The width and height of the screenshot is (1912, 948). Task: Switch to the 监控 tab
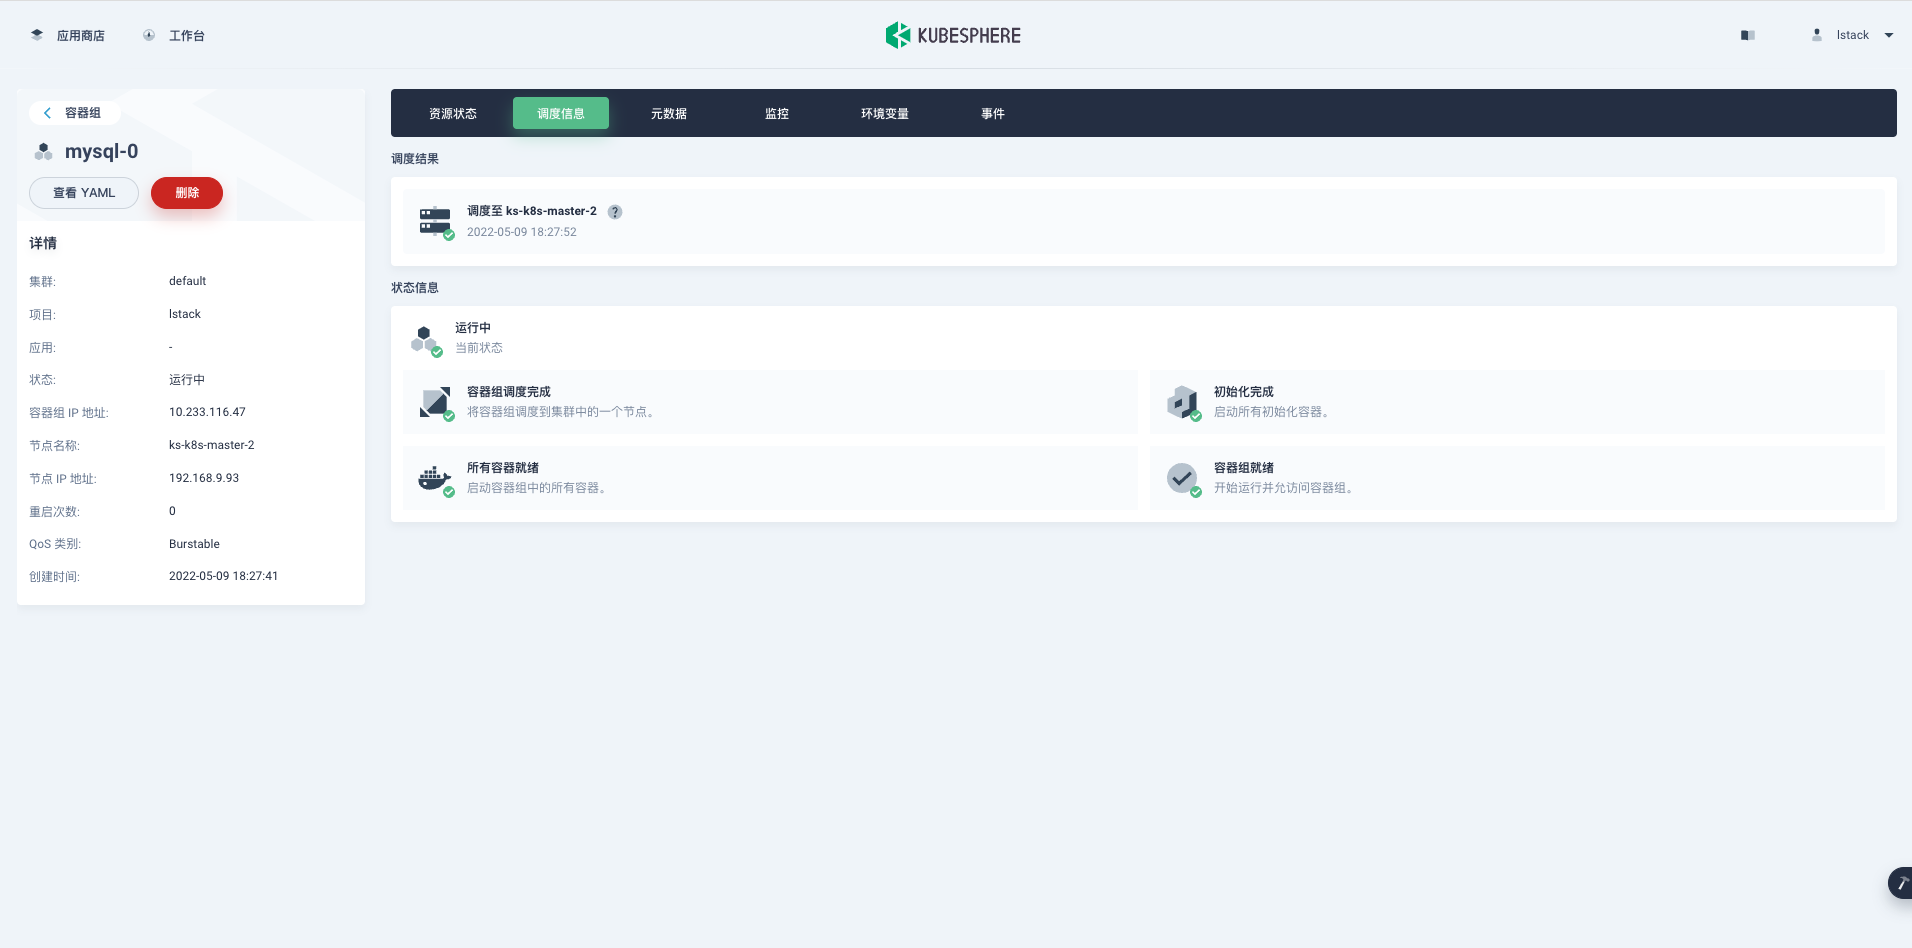[777, 114]
